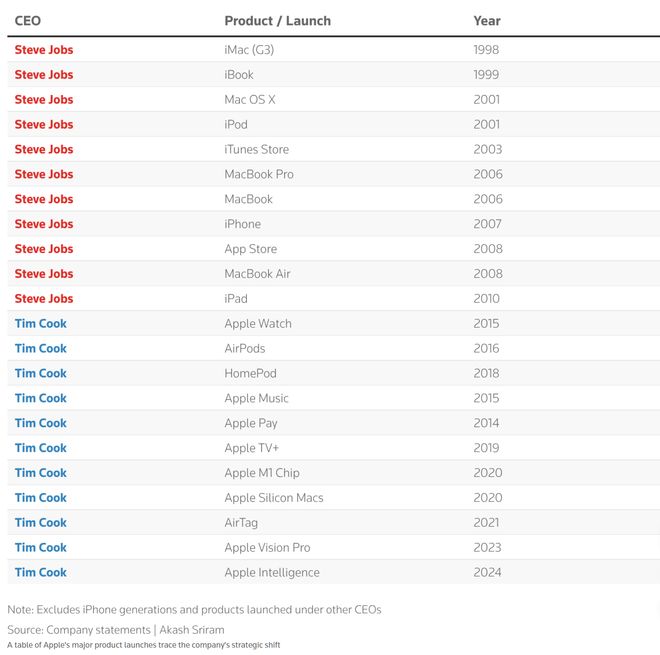This screenshot has width=660, height=655.
Task: Select the AirPods product cell
Action: [245, 349]
